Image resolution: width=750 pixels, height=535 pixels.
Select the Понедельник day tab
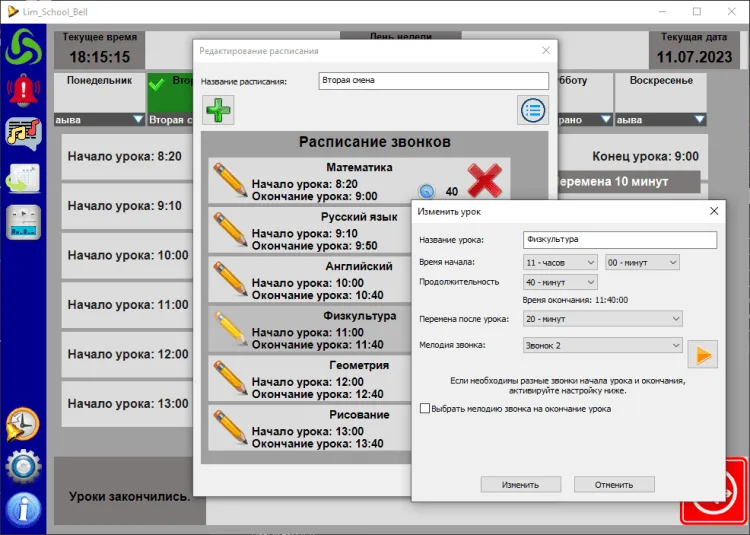pos(99,81)
